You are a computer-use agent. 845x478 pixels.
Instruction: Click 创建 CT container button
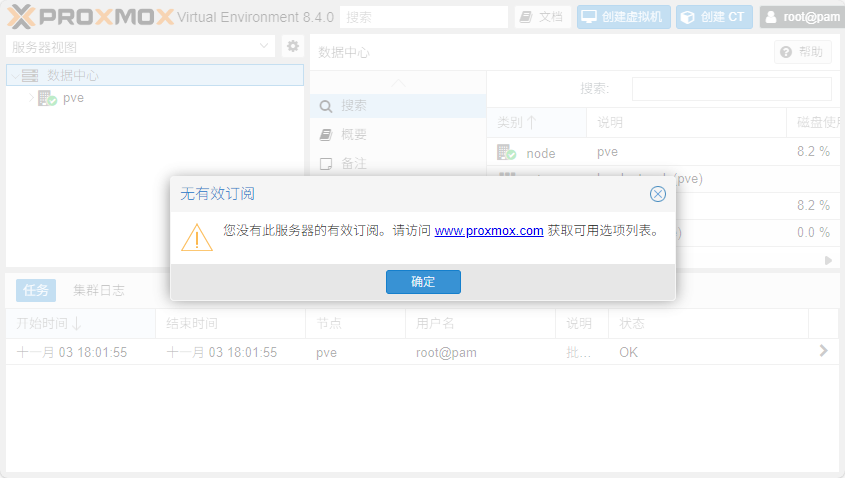[714, 17]
